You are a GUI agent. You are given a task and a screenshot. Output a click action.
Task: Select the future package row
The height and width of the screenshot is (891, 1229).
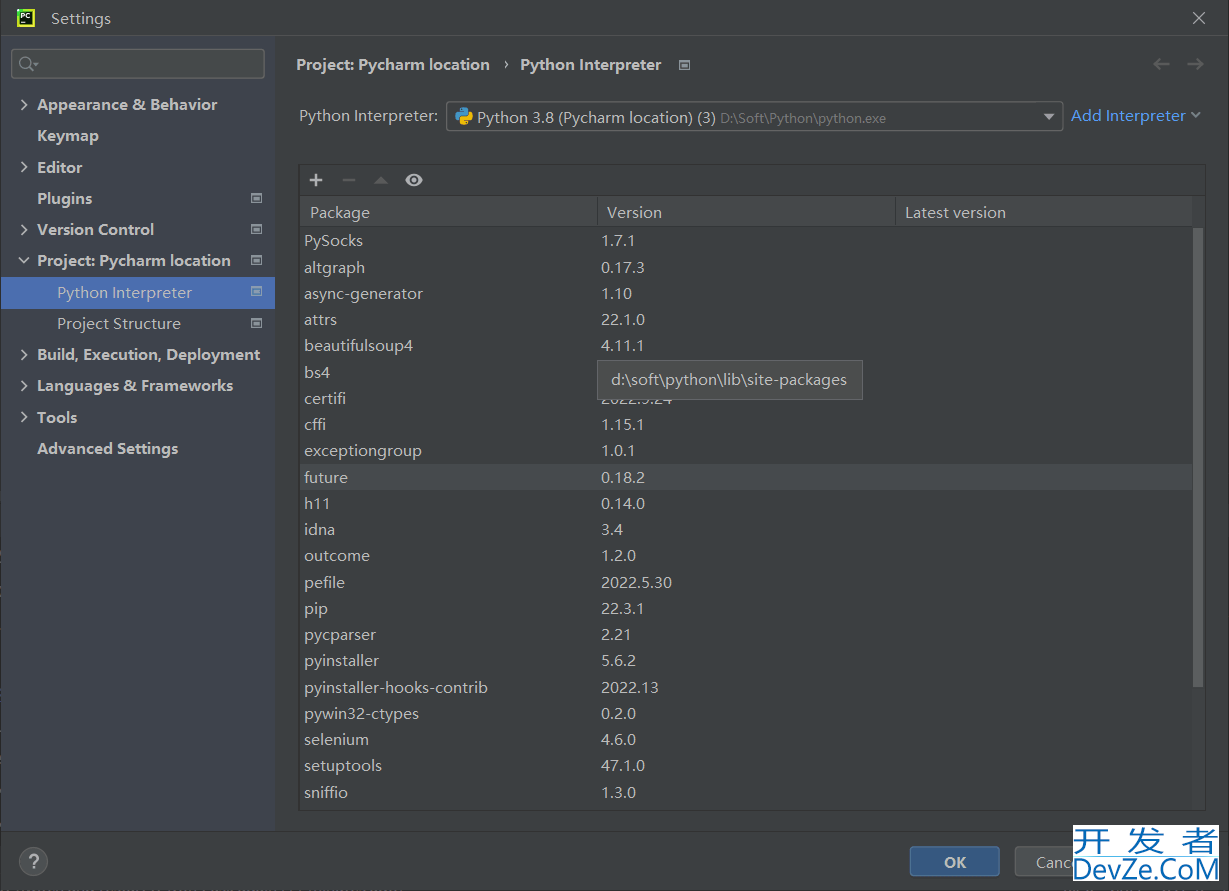[x=746, y=477]
